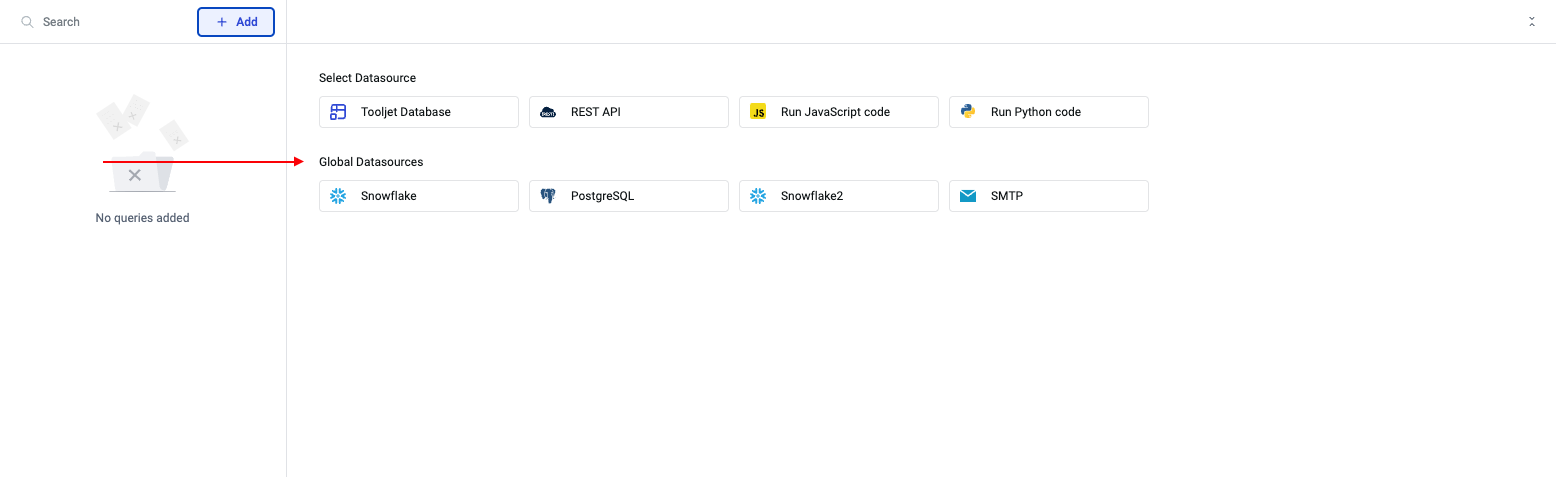Click the REST API cloud icon

(548, 112)
